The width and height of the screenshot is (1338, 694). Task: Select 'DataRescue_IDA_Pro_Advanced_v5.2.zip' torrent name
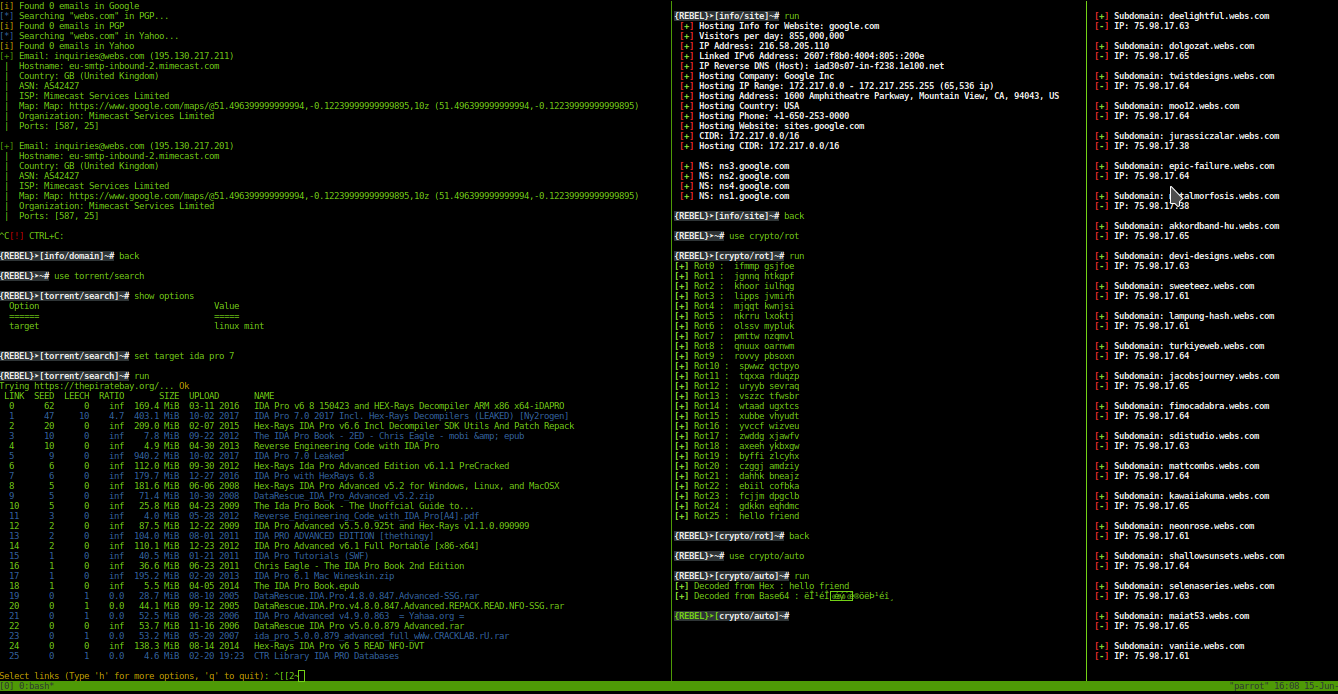(x=344, y=496)
